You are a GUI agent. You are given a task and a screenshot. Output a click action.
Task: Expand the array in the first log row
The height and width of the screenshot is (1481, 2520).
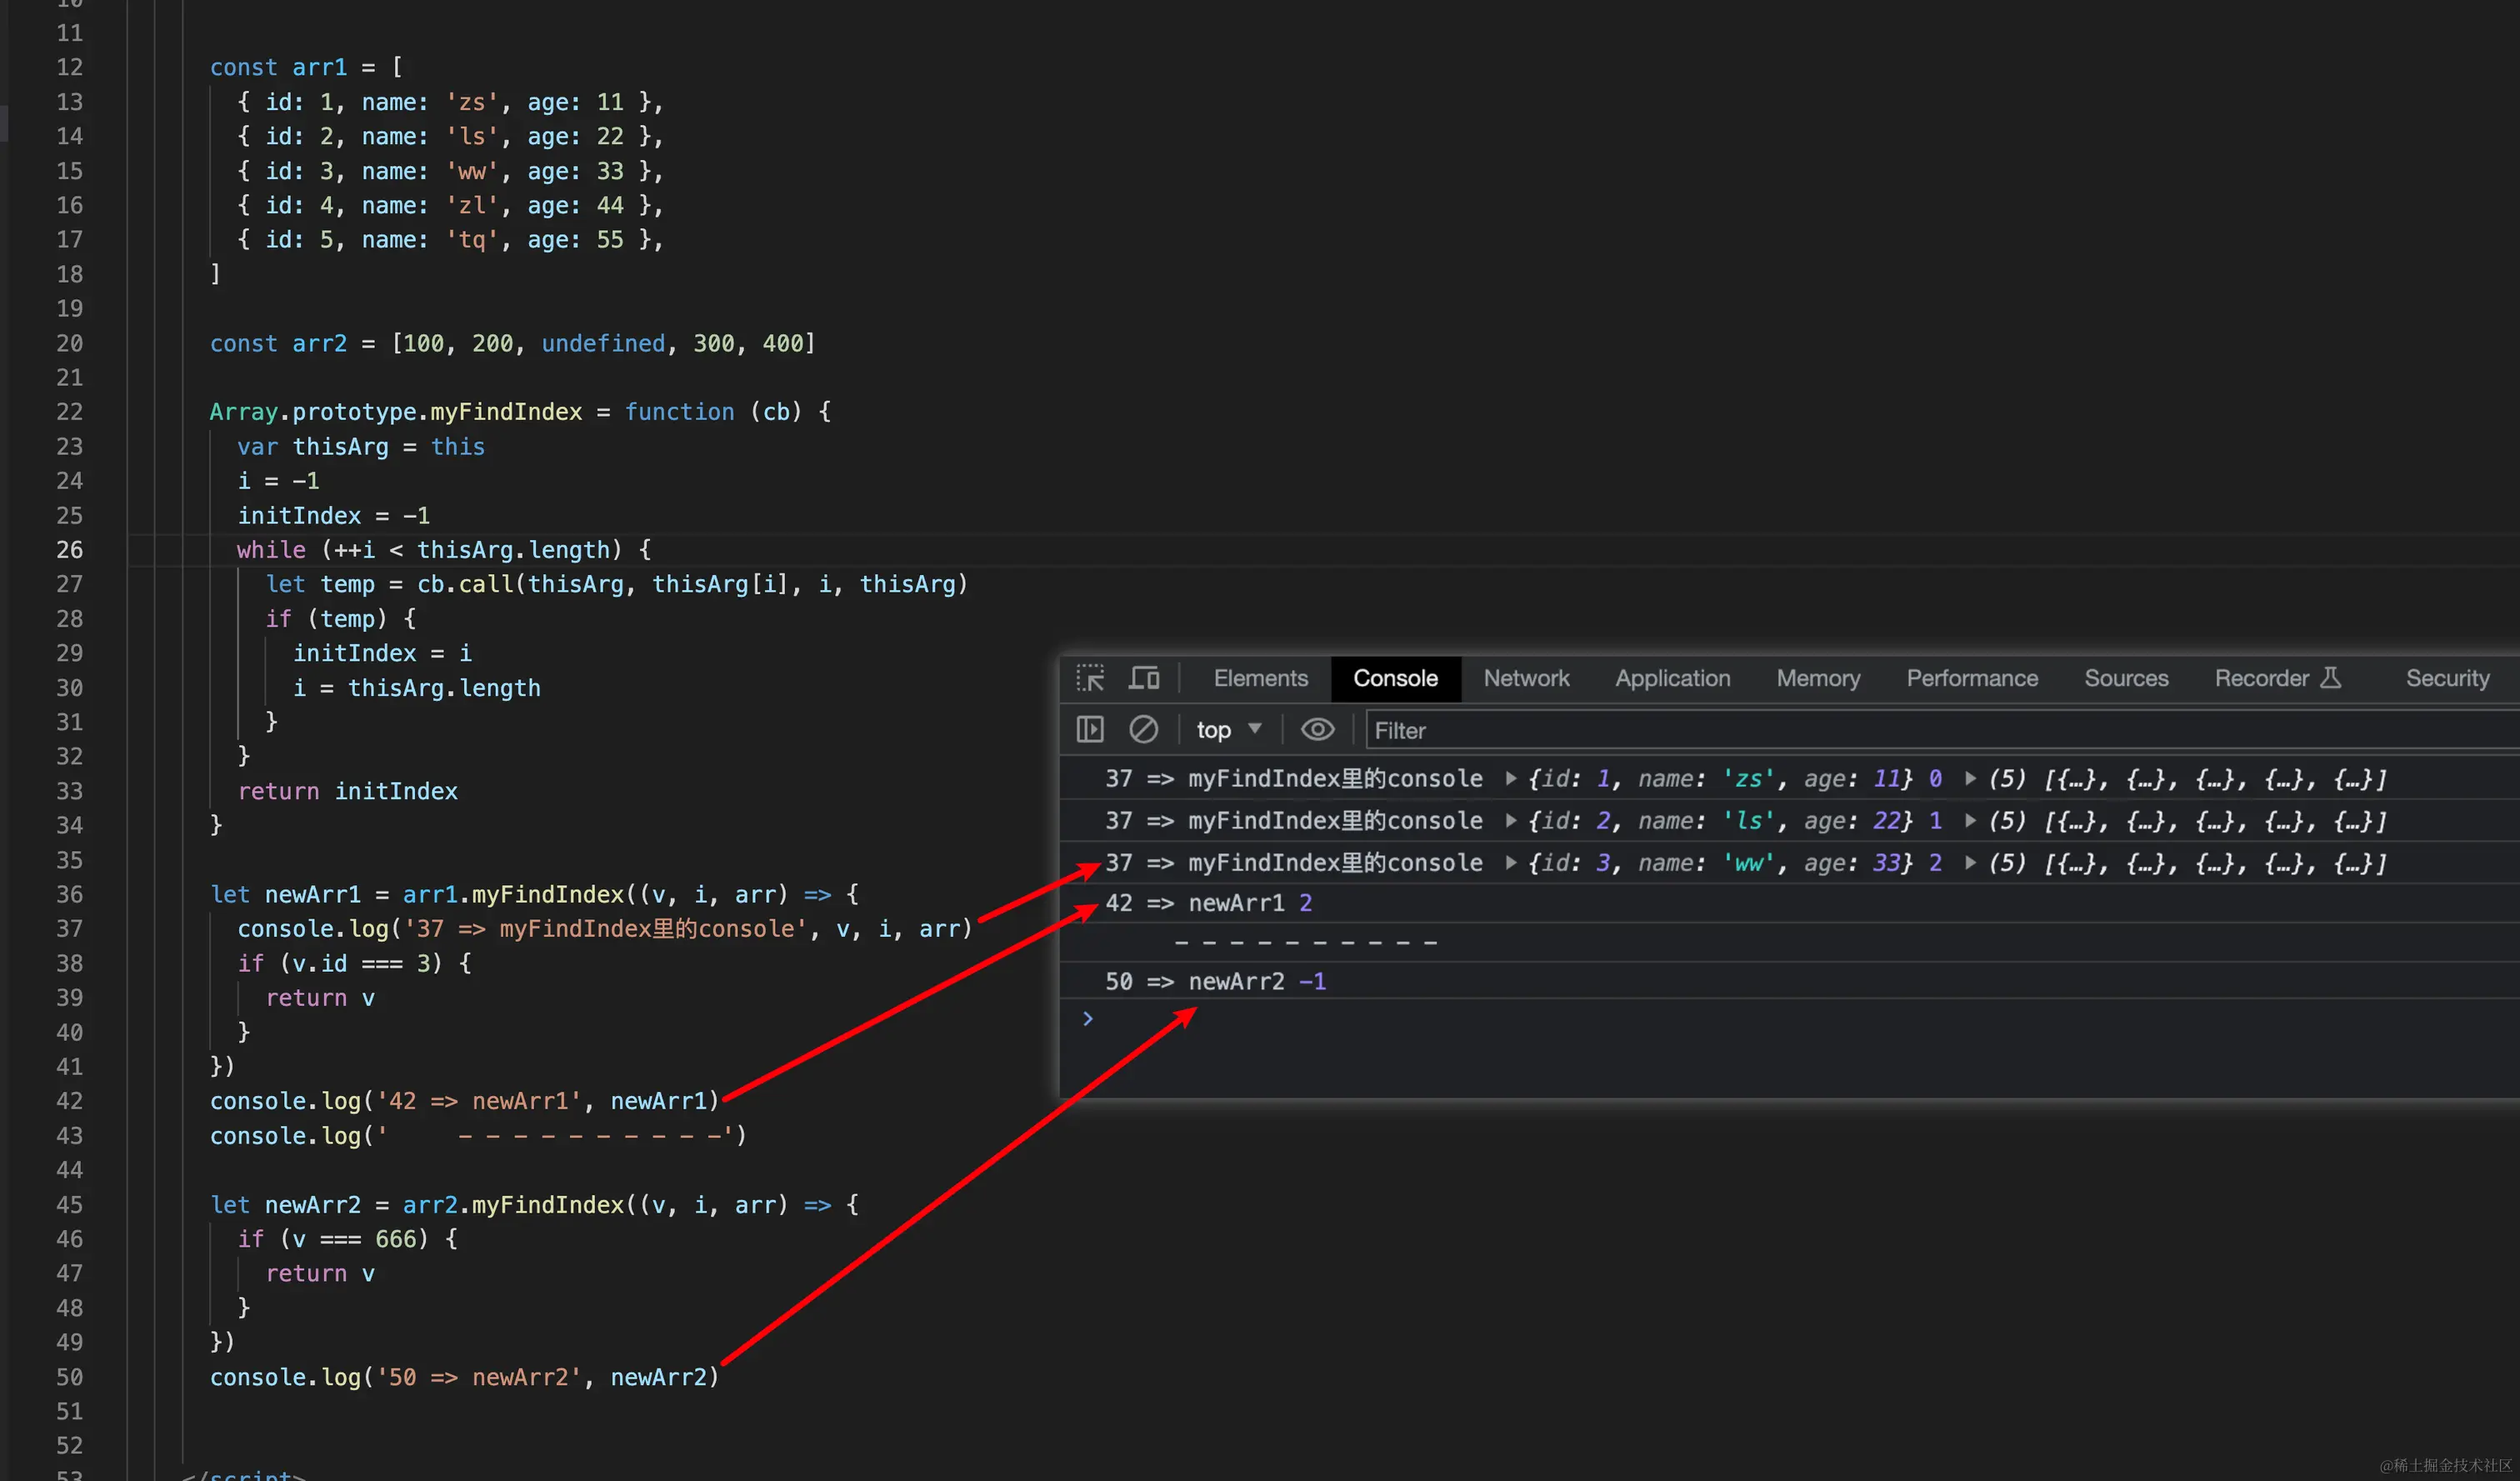(1970, 779)
